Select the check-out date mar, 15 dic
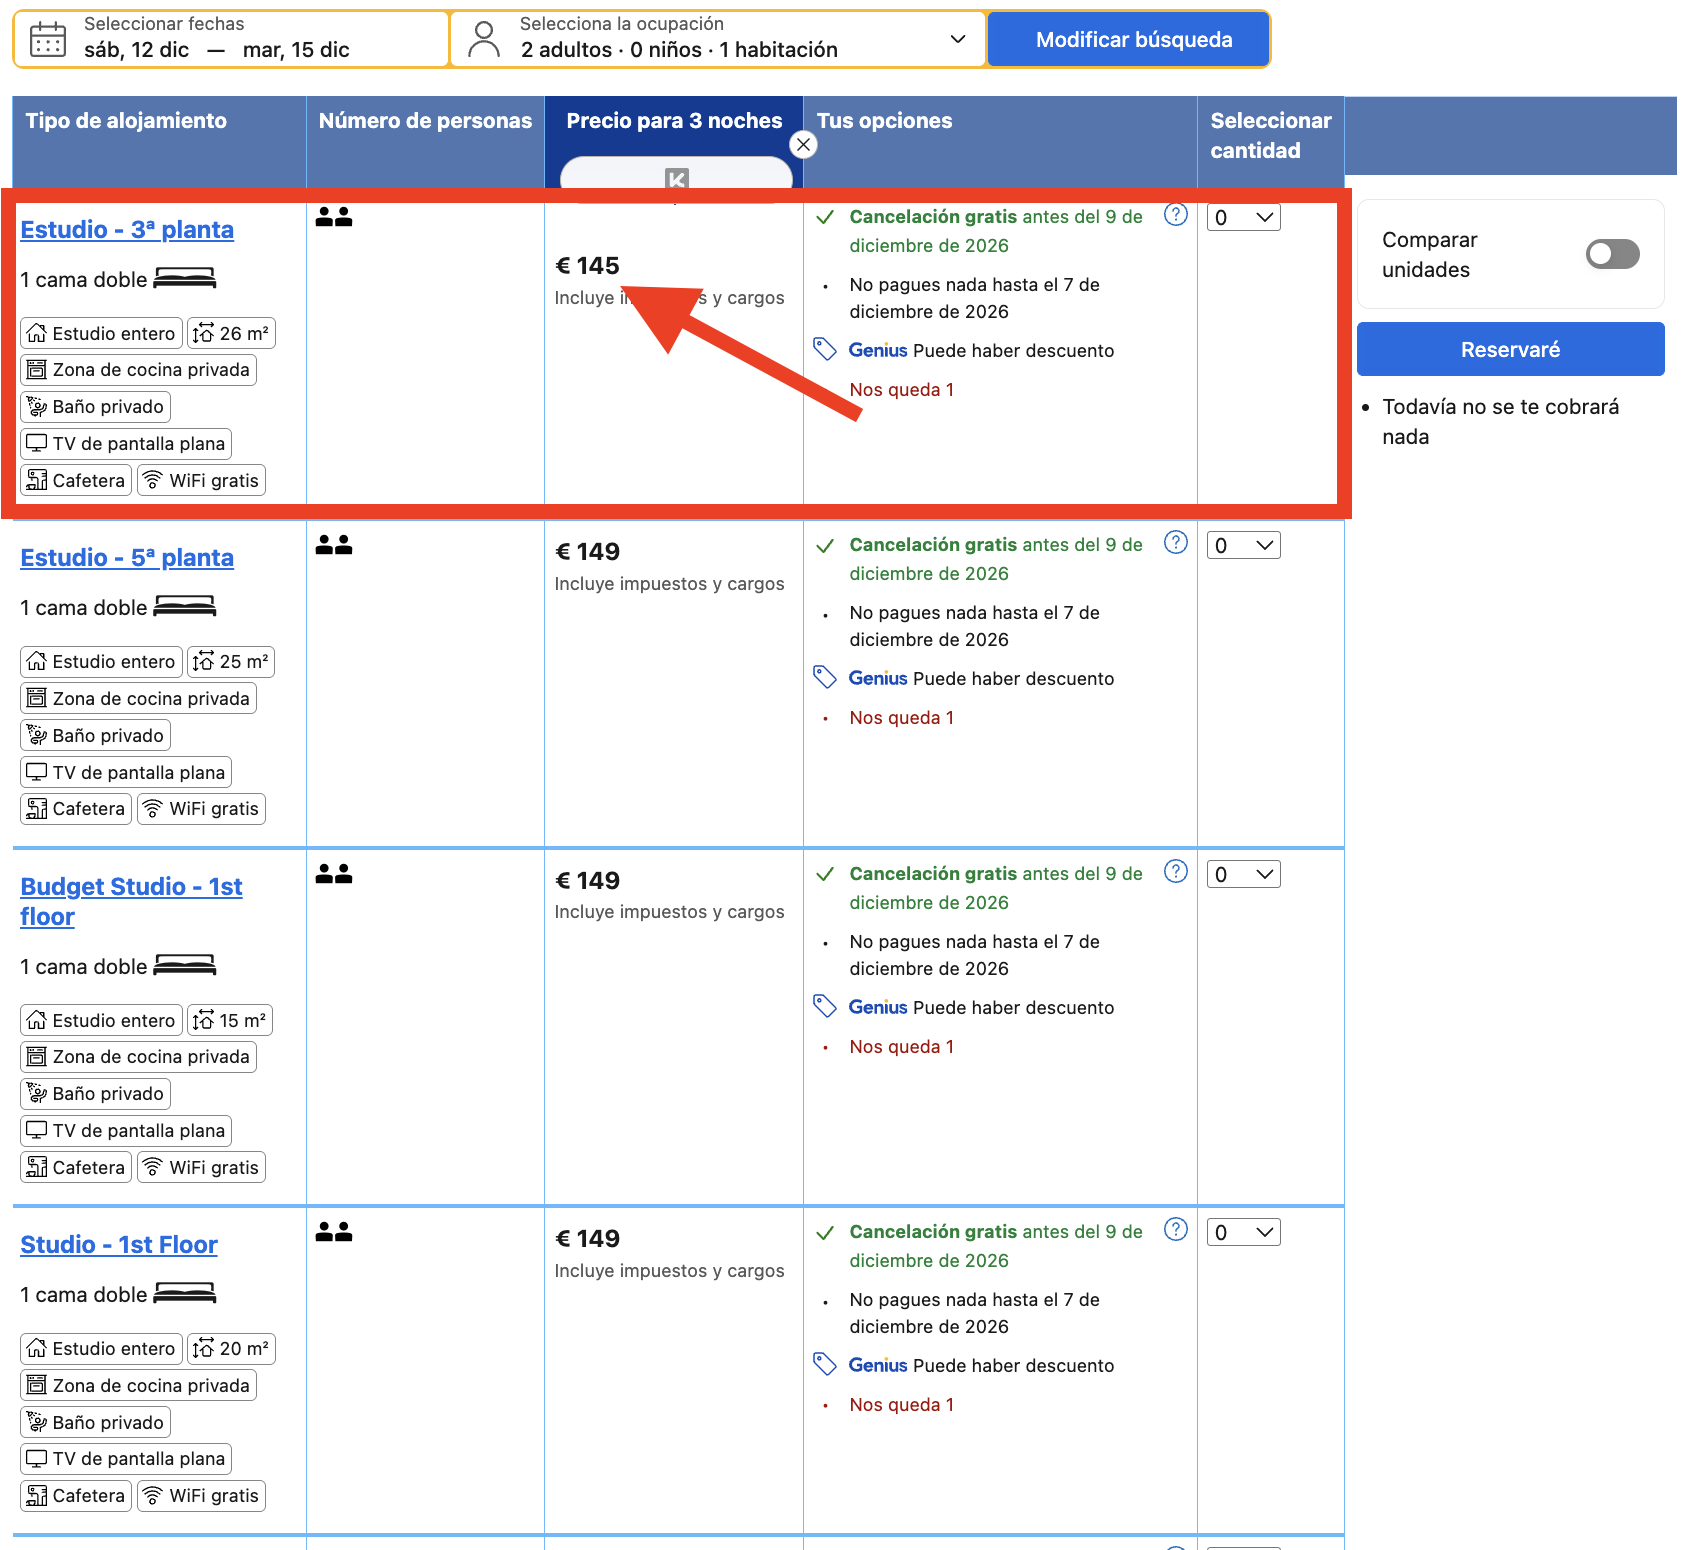This screenshot has width=1698, height=1550. click(296, 50)
